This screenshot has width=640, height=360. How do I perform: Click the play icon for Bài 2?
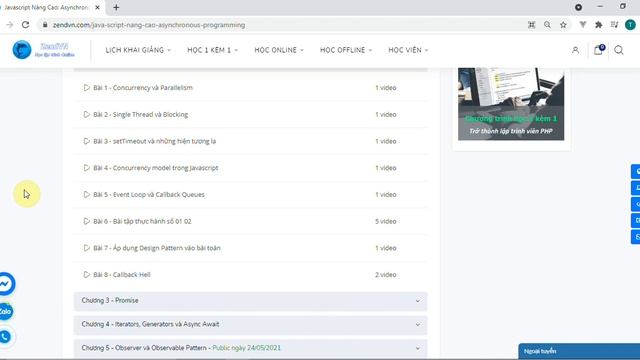87,114
